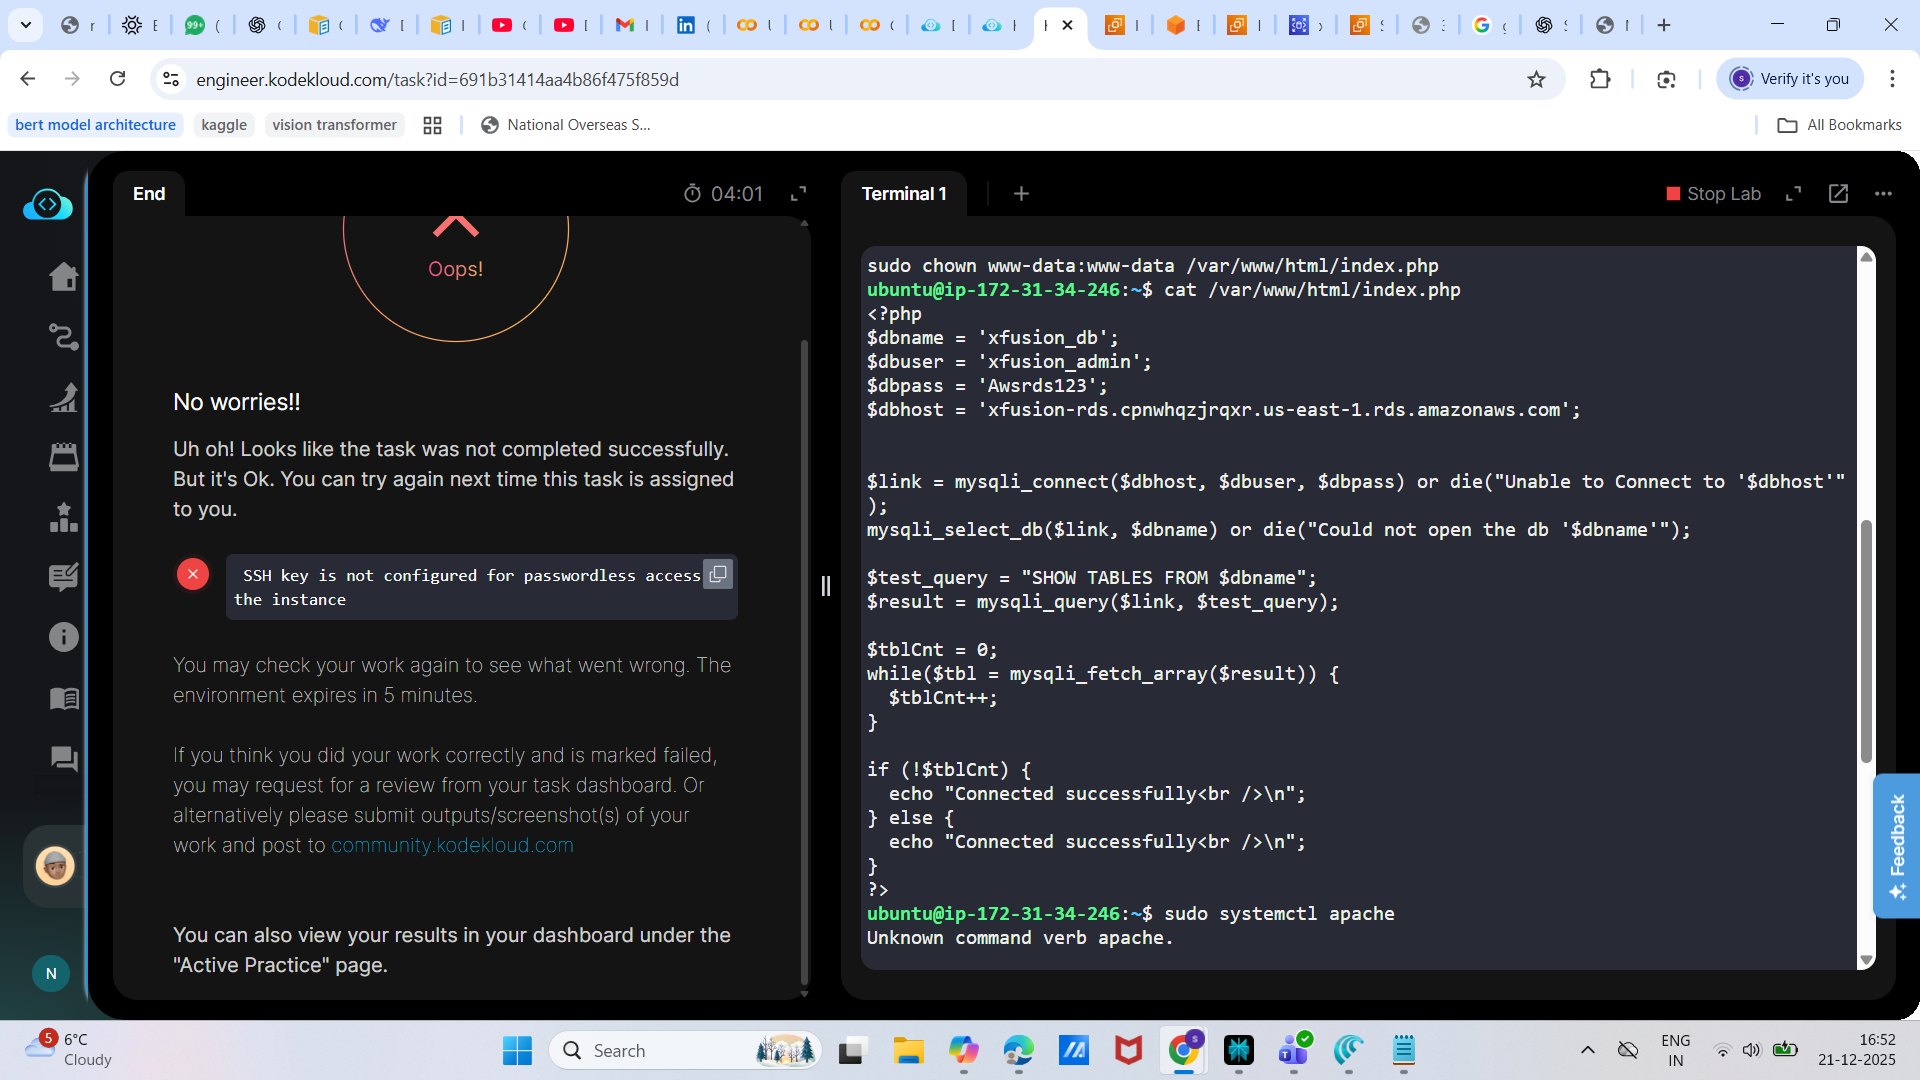Copy the SSH key error message
Viewport: 1920px width, 1080px height.
tap(718, 574)
